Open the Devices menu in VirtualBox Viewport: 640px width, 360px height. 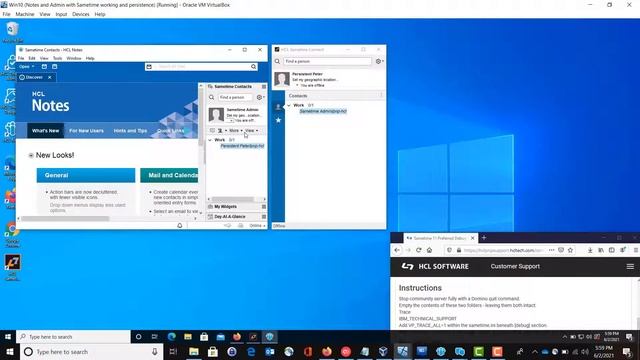pos(81,14)
